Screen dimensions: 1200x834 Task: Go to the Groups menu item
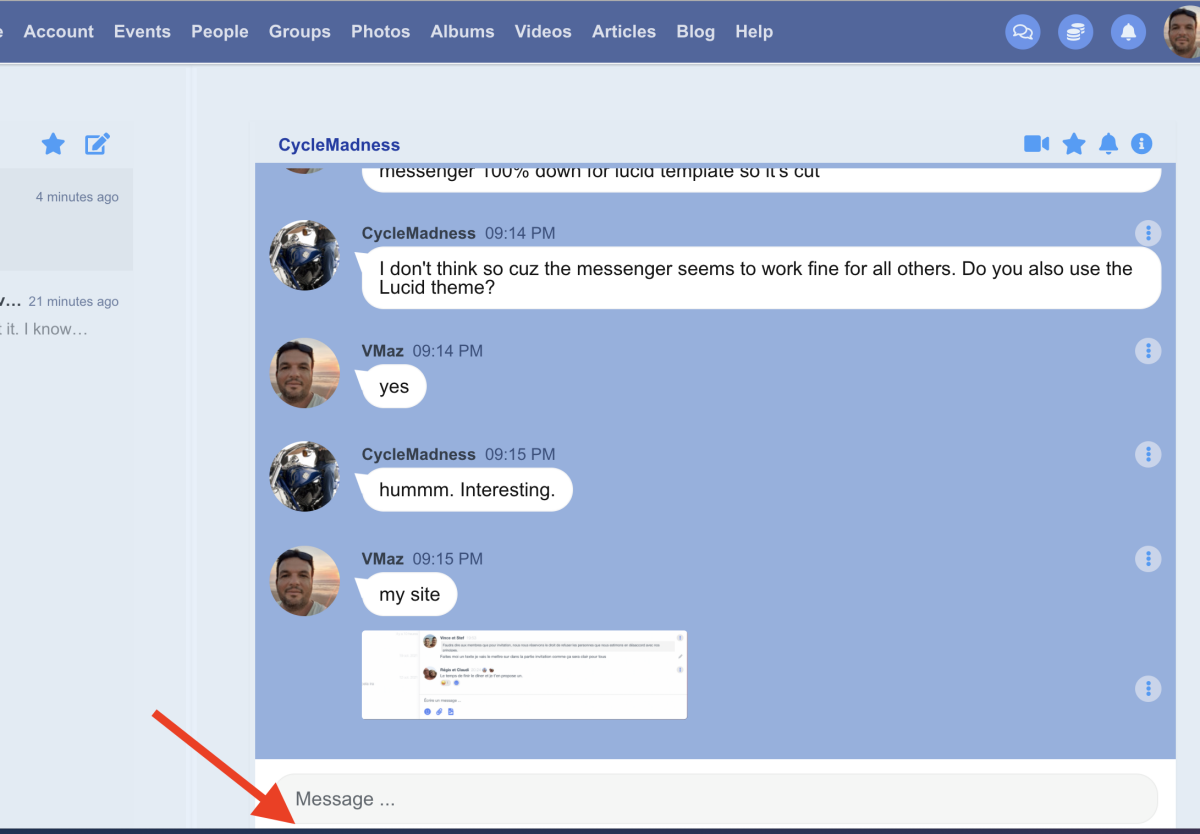coord(299,32)
